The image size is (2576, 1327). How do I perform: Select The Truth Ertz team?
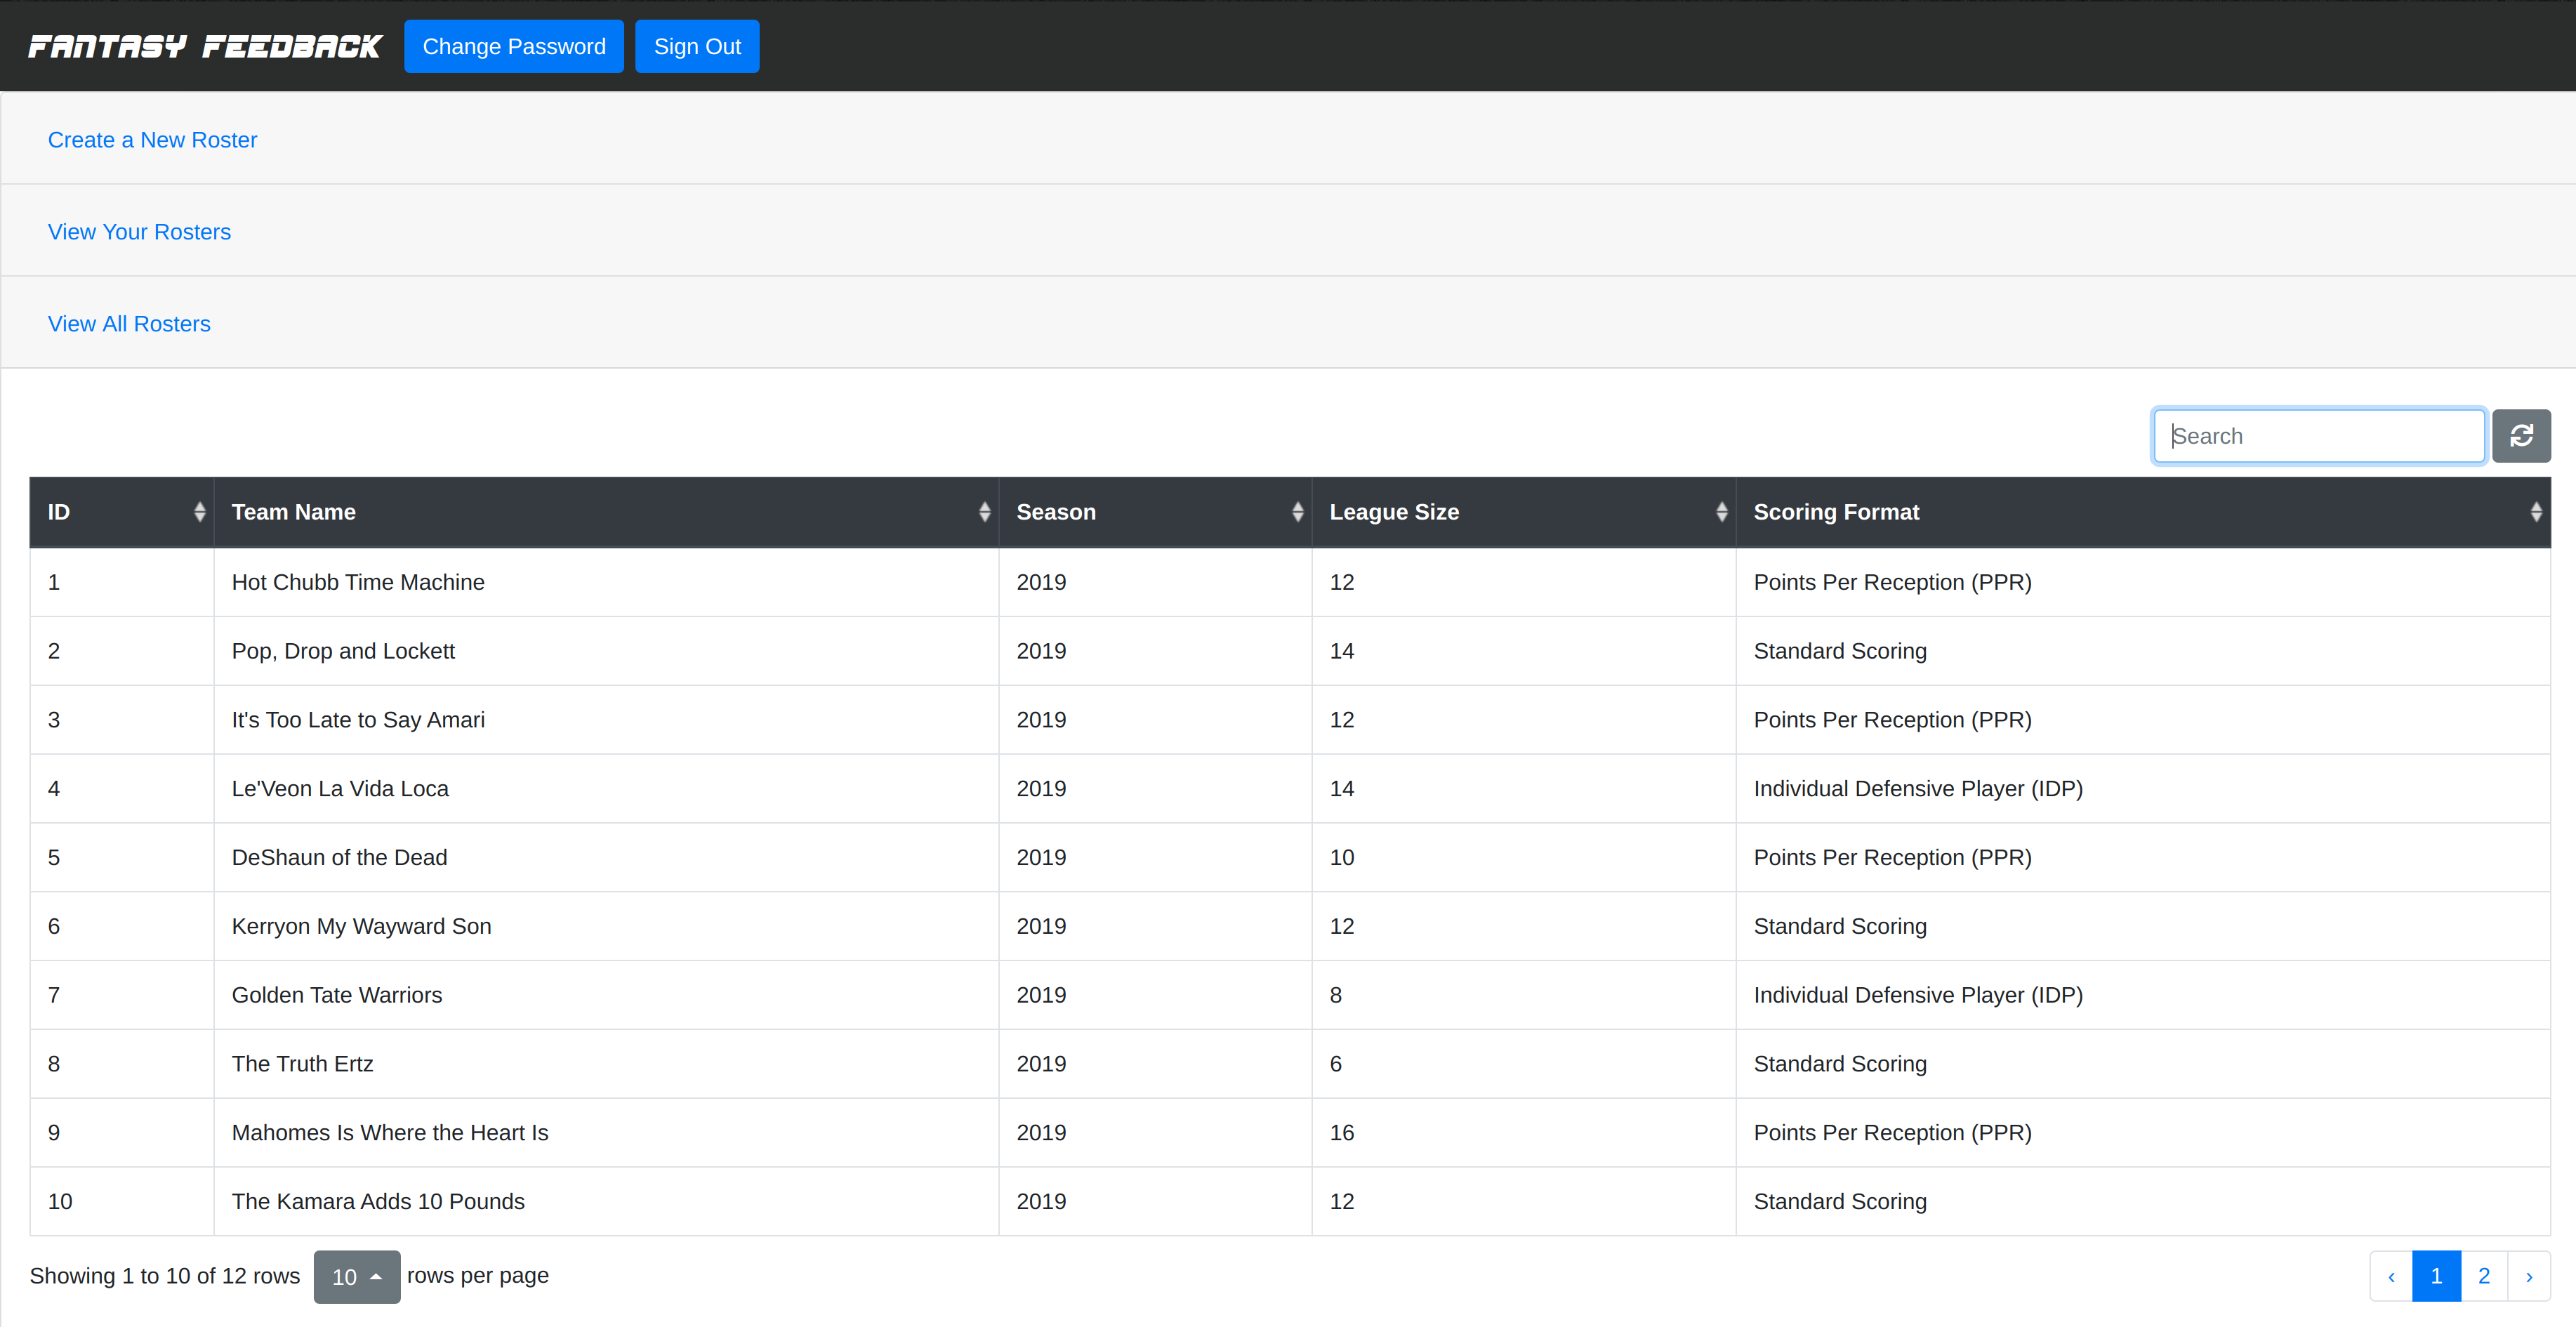pyautogui.click(x=302, y=1064)
